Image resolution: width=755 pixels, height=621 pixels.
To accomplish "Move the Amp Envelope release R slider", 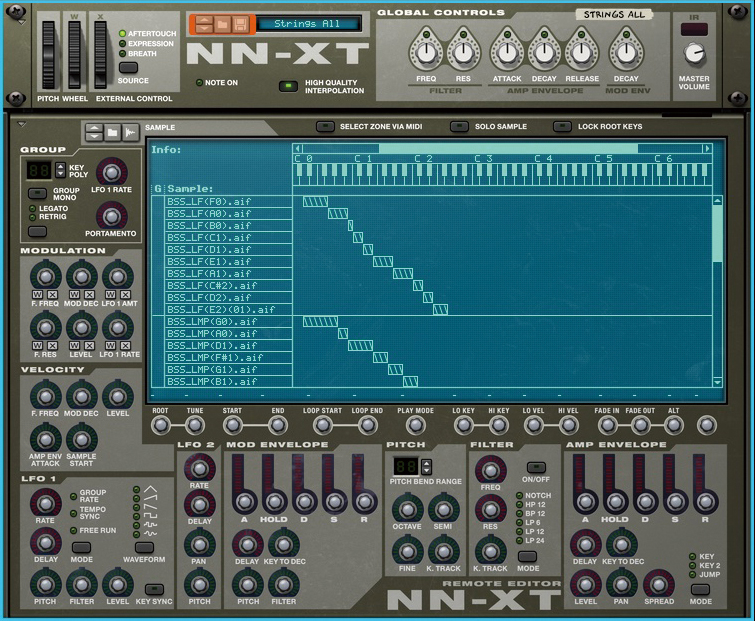I will pos(705,501).
